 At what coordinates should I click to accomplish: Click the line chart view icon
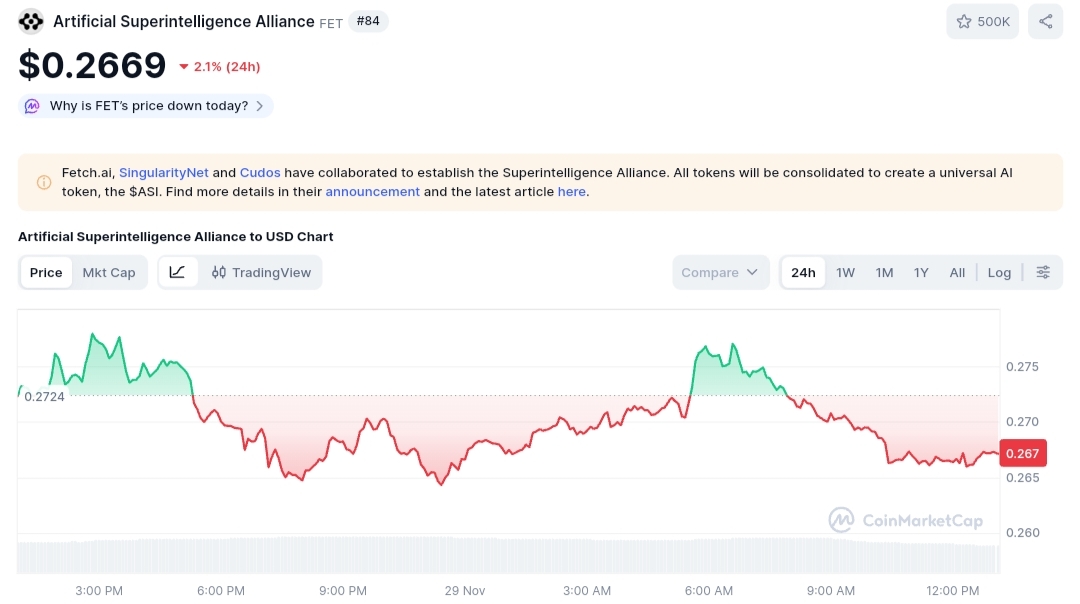point(178,273)
